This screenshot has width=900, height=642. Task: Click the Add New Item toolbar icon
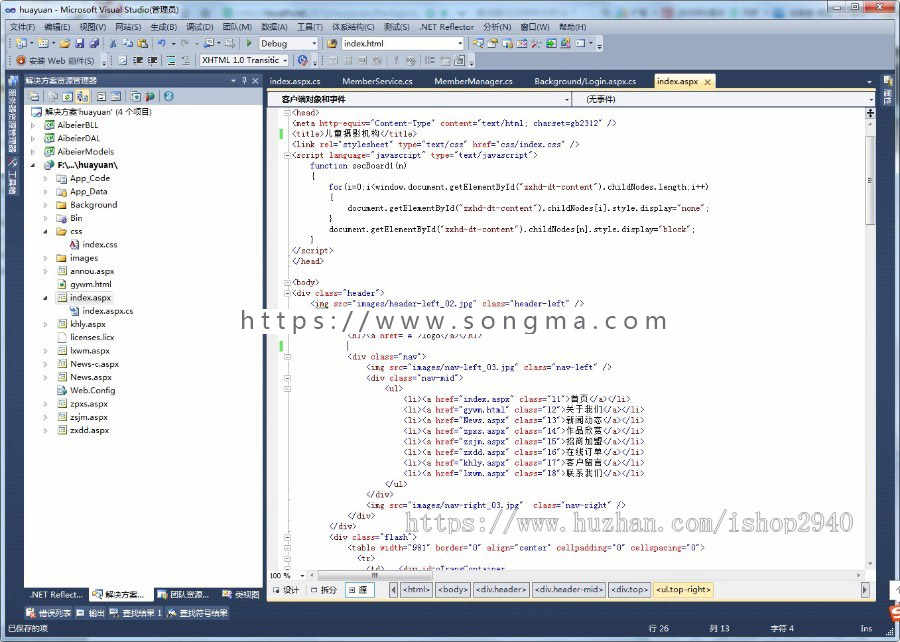coord(43,44)
